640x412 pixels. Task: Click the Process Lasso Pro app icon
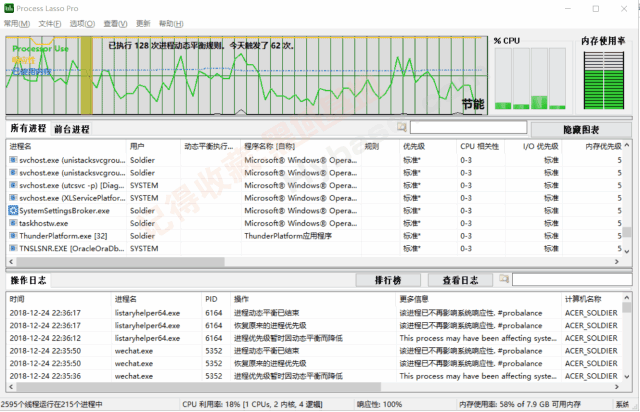[9, 8]
